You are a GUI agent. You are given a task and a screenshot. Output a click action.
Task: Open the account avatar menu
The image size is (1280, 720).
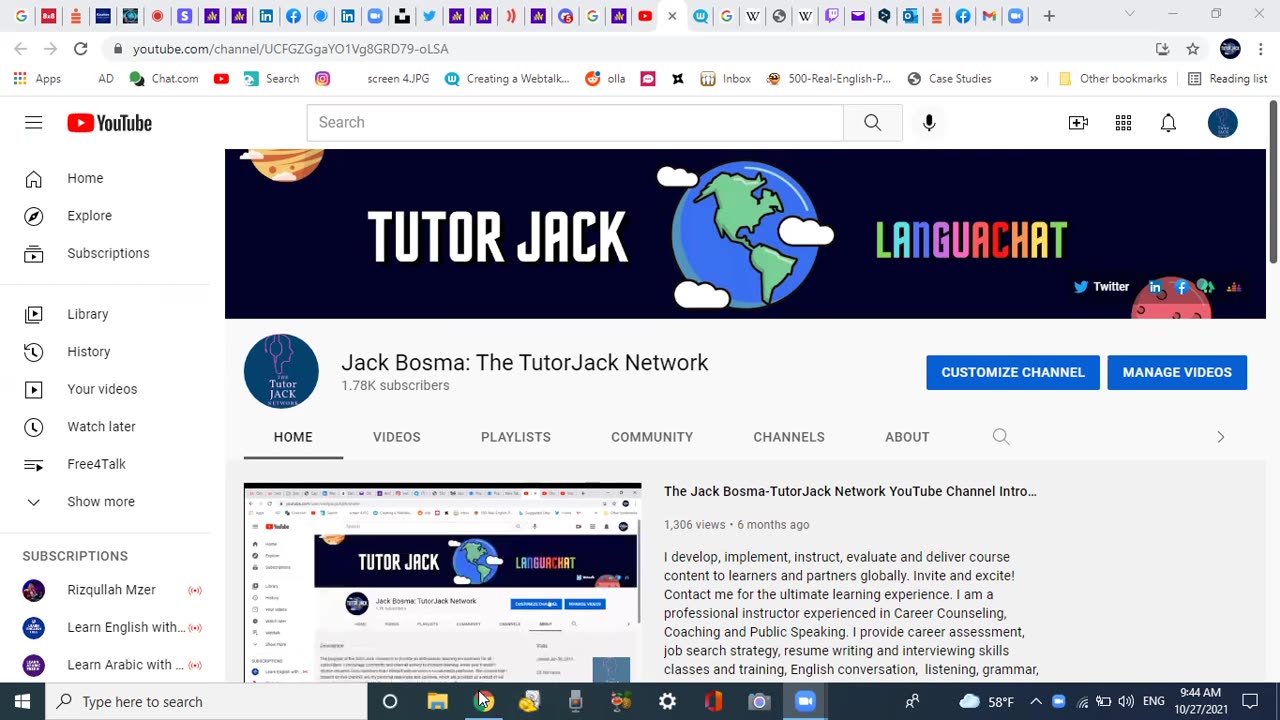click(1222, 122)
